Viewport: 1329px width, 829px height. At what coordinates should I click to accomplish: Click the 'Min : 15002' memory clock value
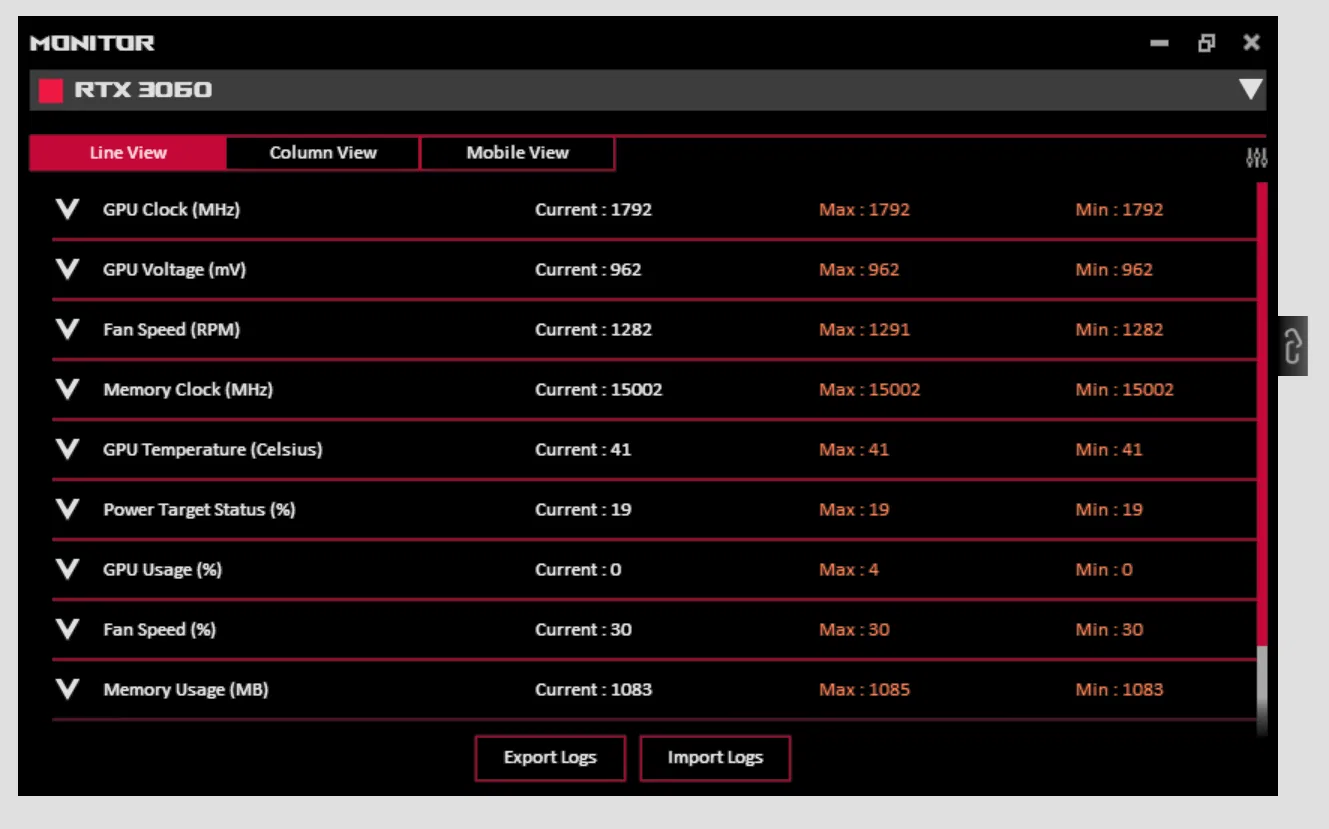click(x=1124, y=390)
